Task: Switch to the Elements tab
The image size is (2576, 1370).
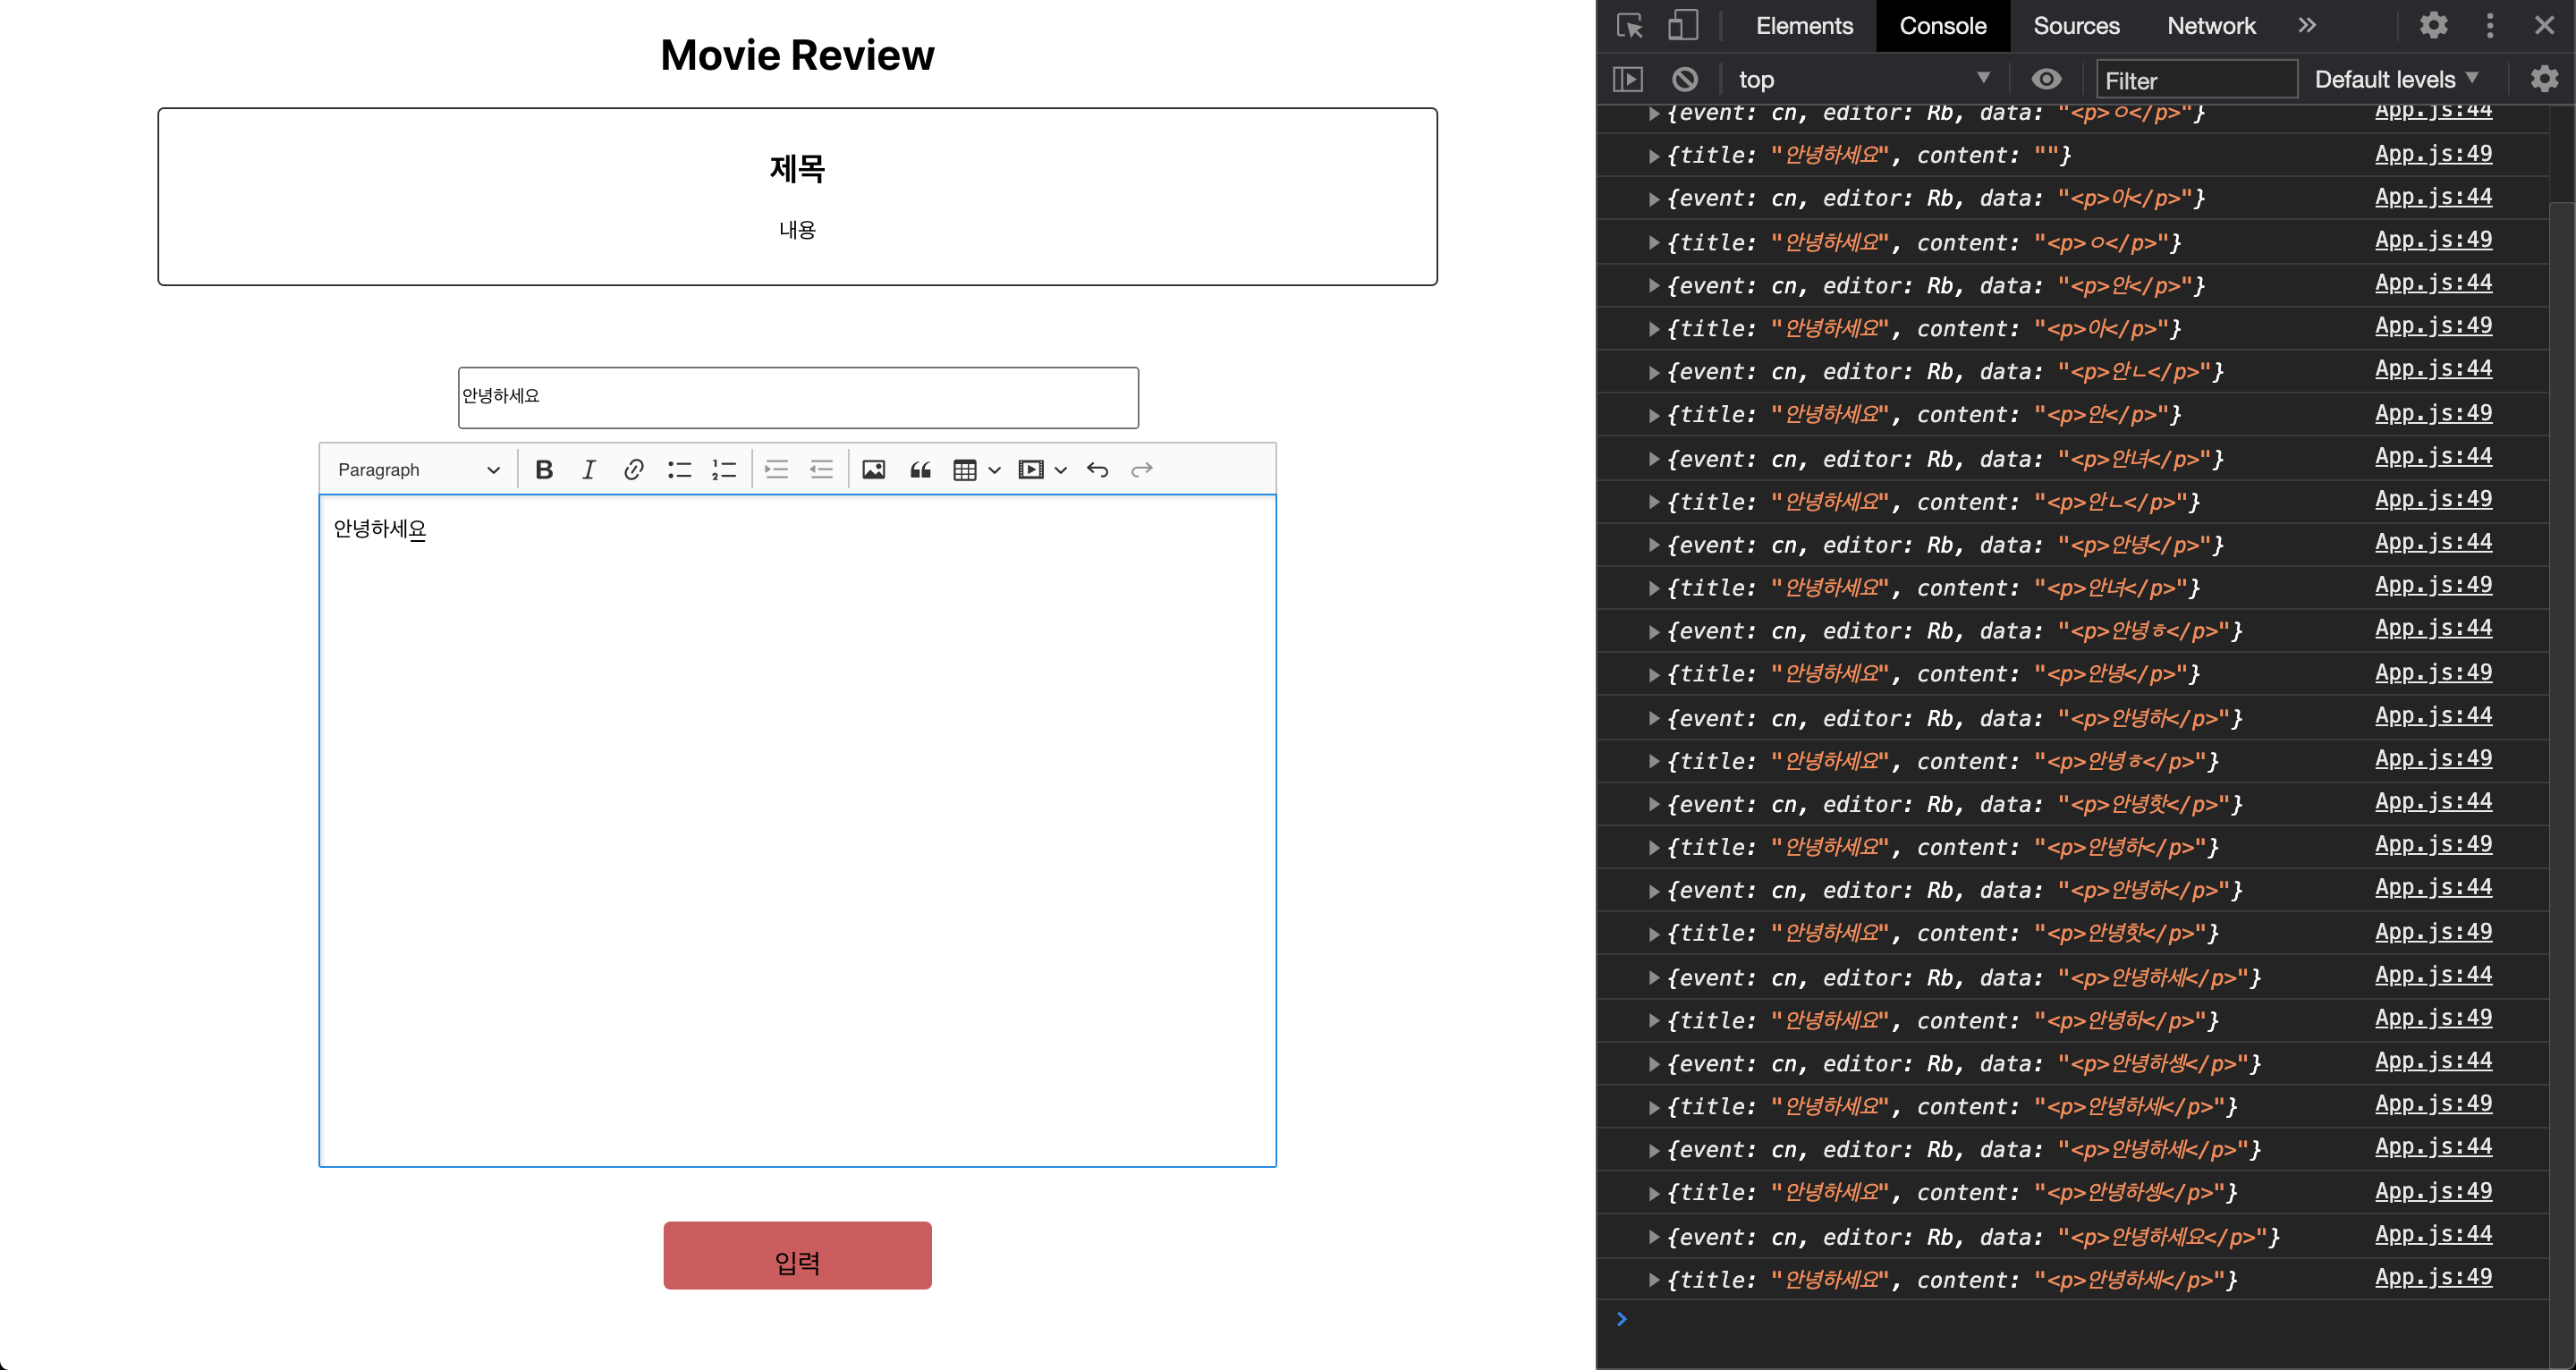Action: click(1804, 26)
